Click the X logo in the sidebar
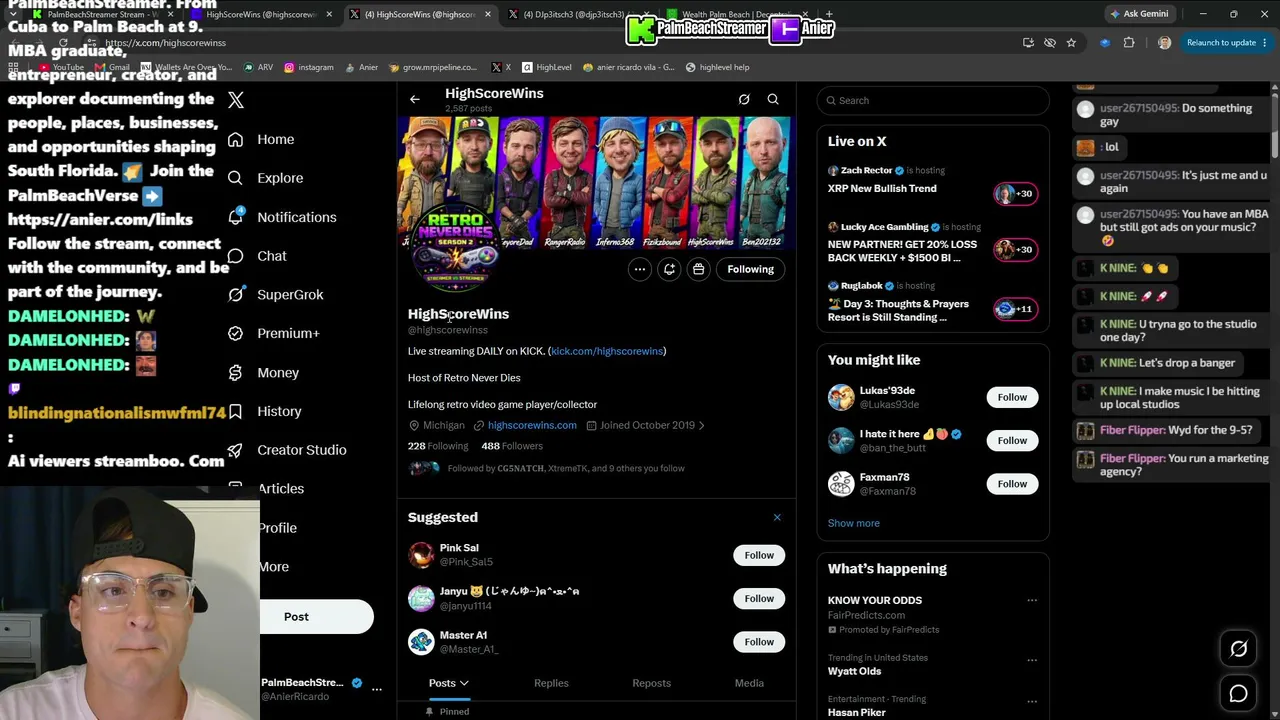1280x720 pixels. click(236, 100)
